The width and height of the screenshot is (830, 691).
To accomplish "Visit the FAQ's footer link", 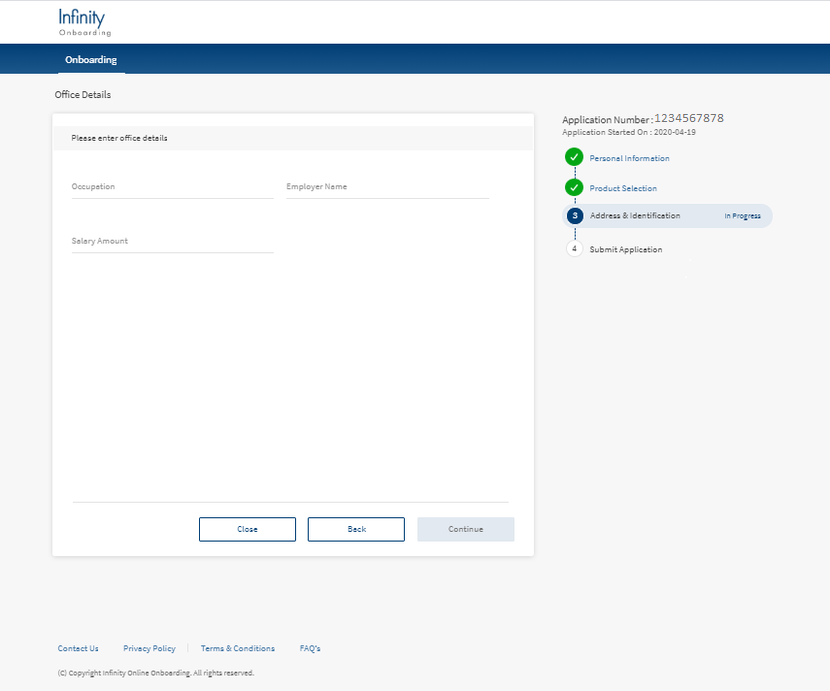I will [310, 648].
